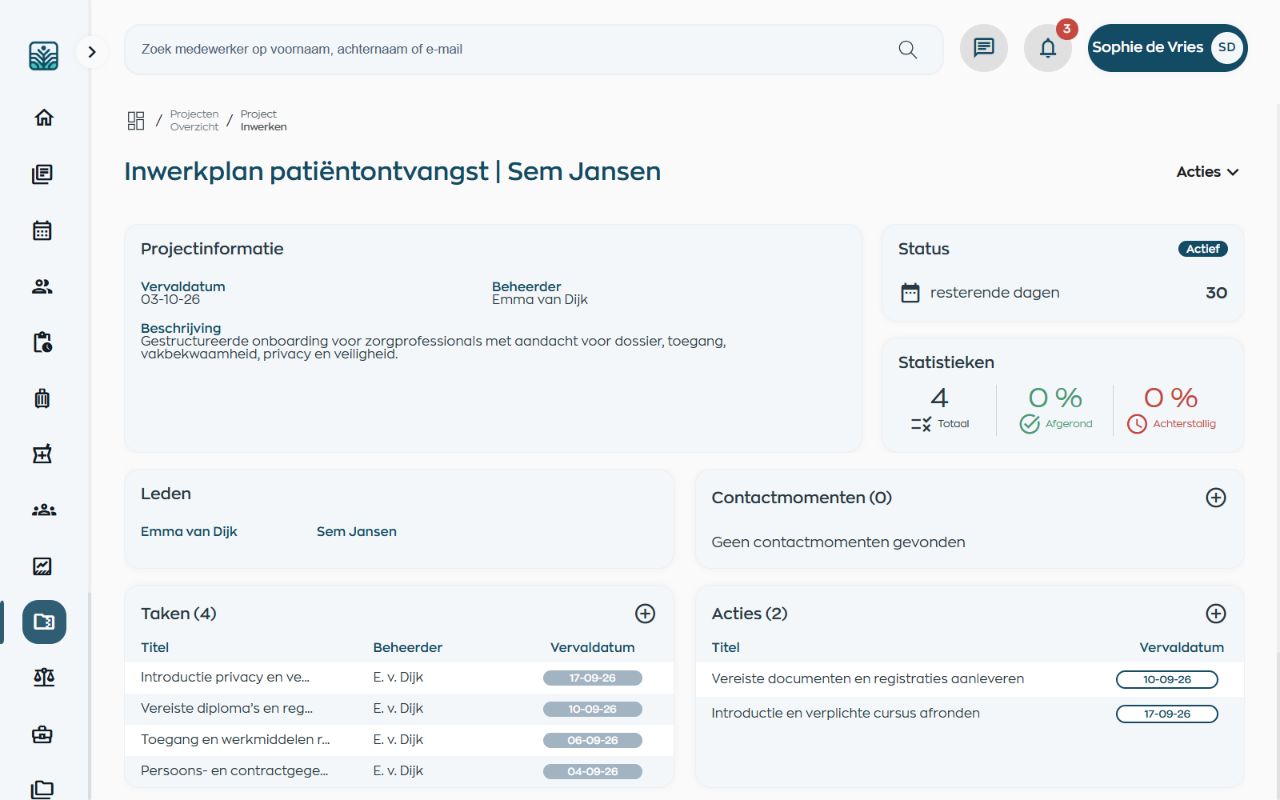Open the calendar icon in sidebar
The image size is (1280, 800).
click(x=43, y=231)
